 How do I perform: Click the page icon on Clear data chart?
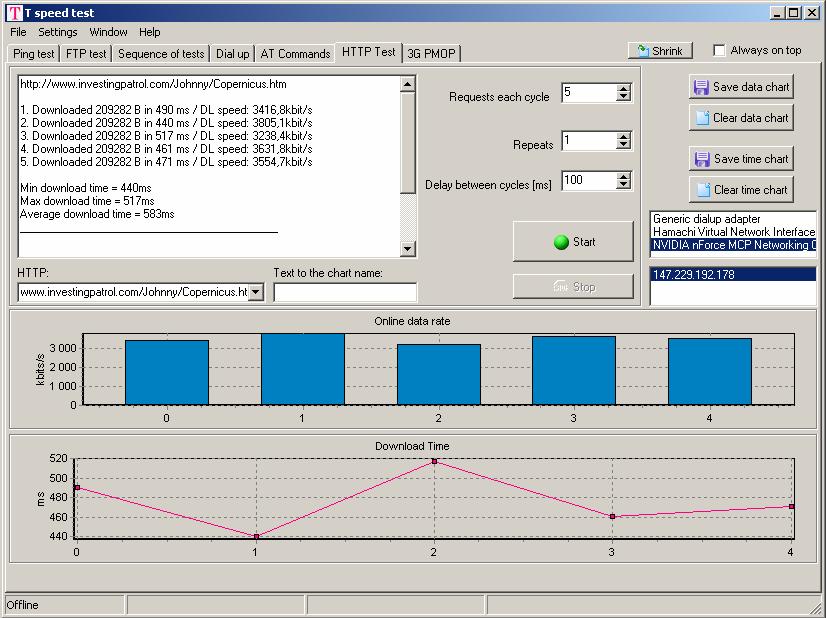pos(702,118)
